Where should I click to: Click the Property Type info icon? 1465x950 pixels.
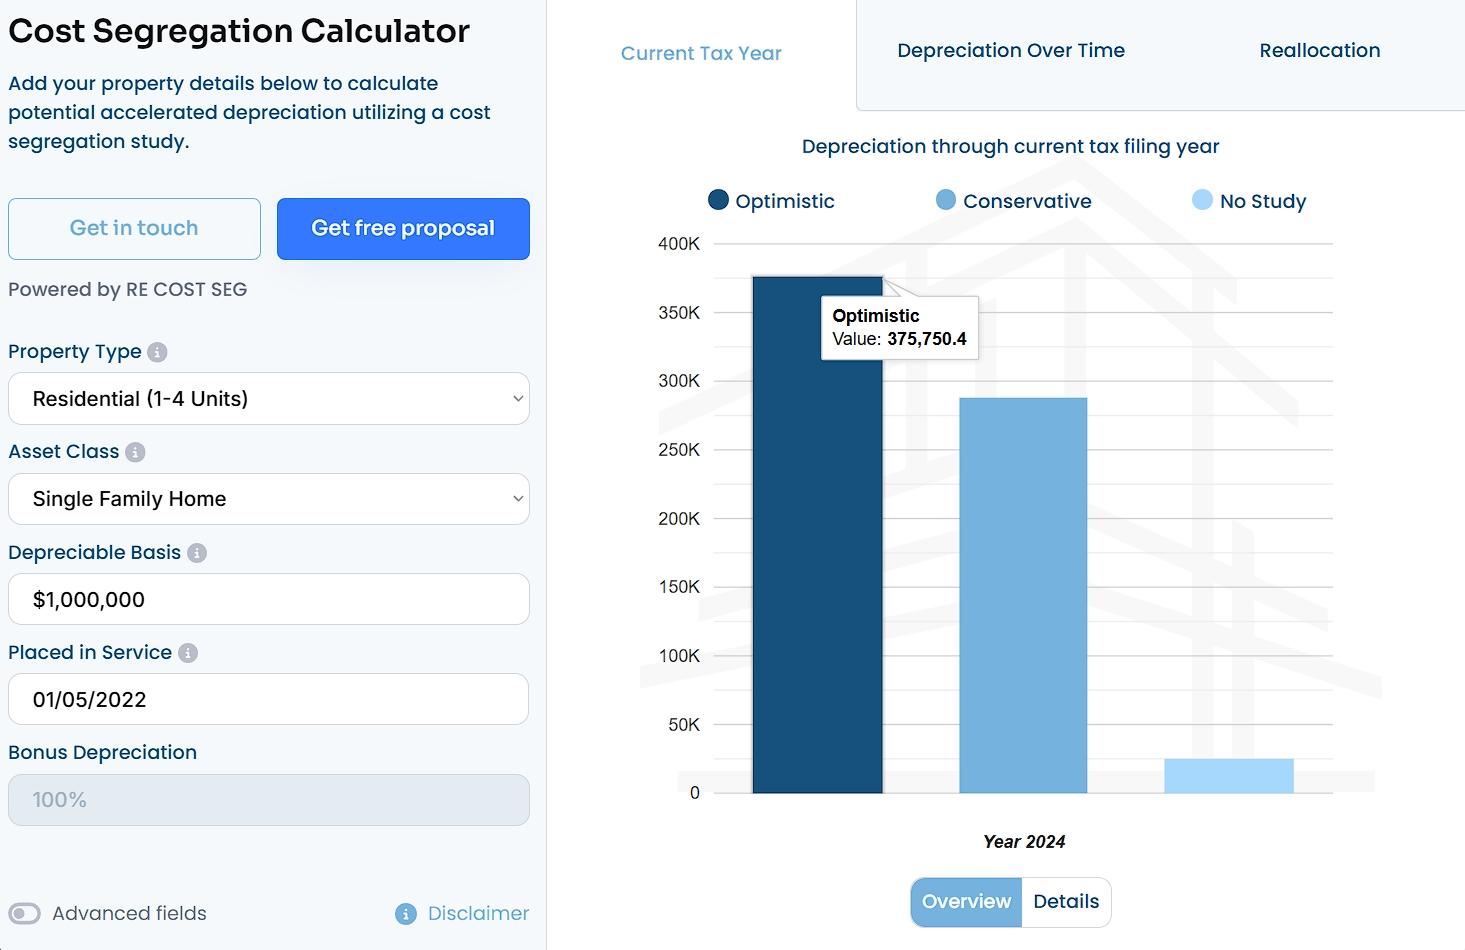point(157,352)
